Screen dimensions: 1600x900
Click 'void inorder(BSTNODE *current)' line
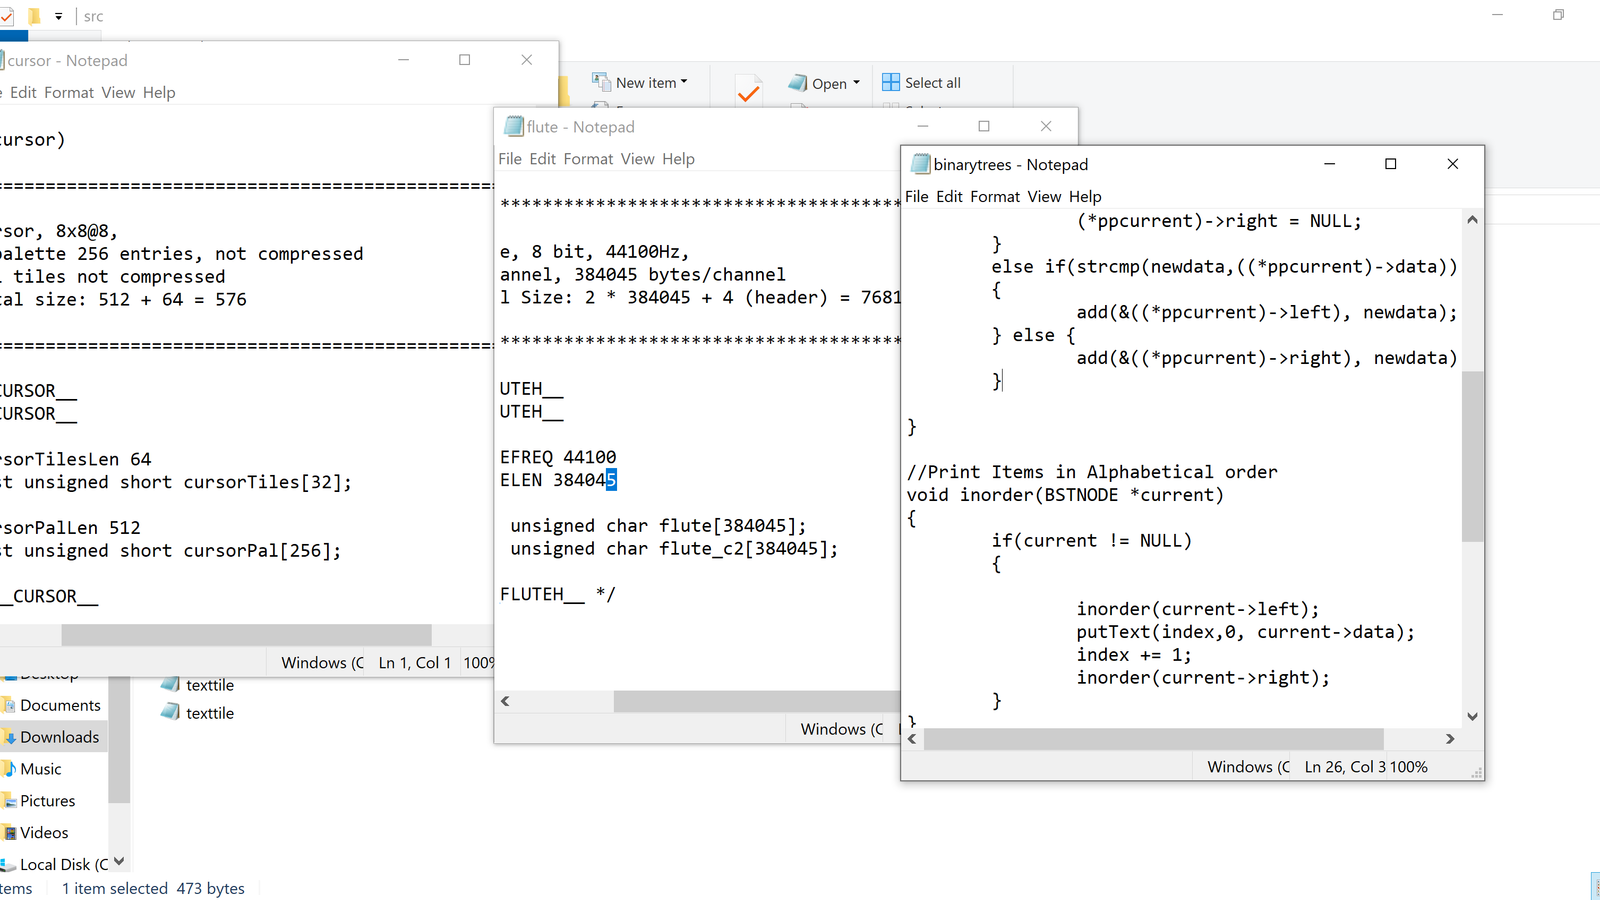pyautogui.click(x=1065, y=495)
